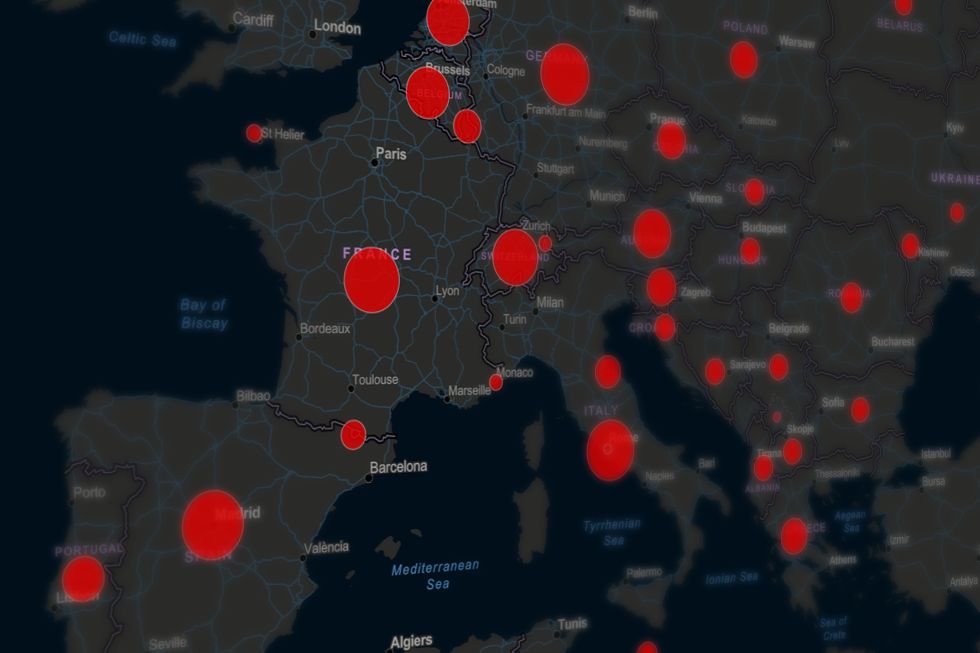Select the red marker over Switzerland

(515, 257)
